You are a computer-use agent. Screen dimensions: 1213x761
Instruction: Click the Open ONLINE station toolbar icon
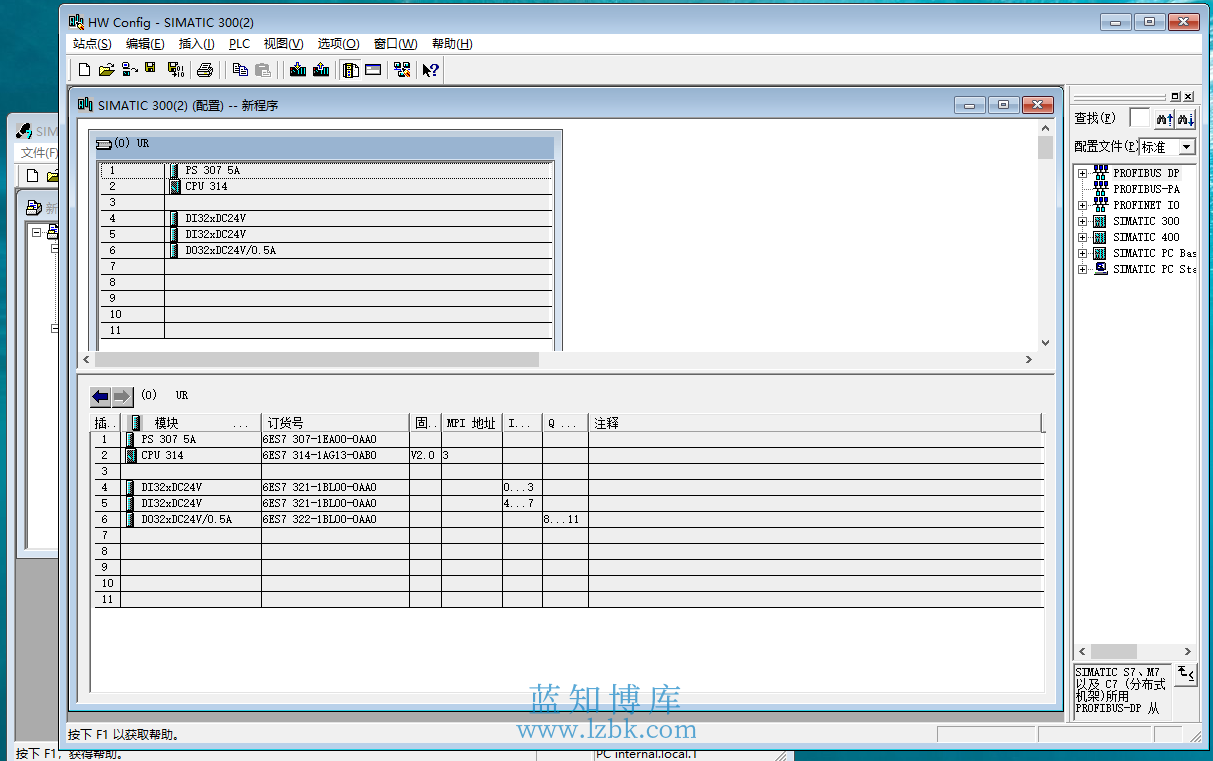click(x=130, y=70)
